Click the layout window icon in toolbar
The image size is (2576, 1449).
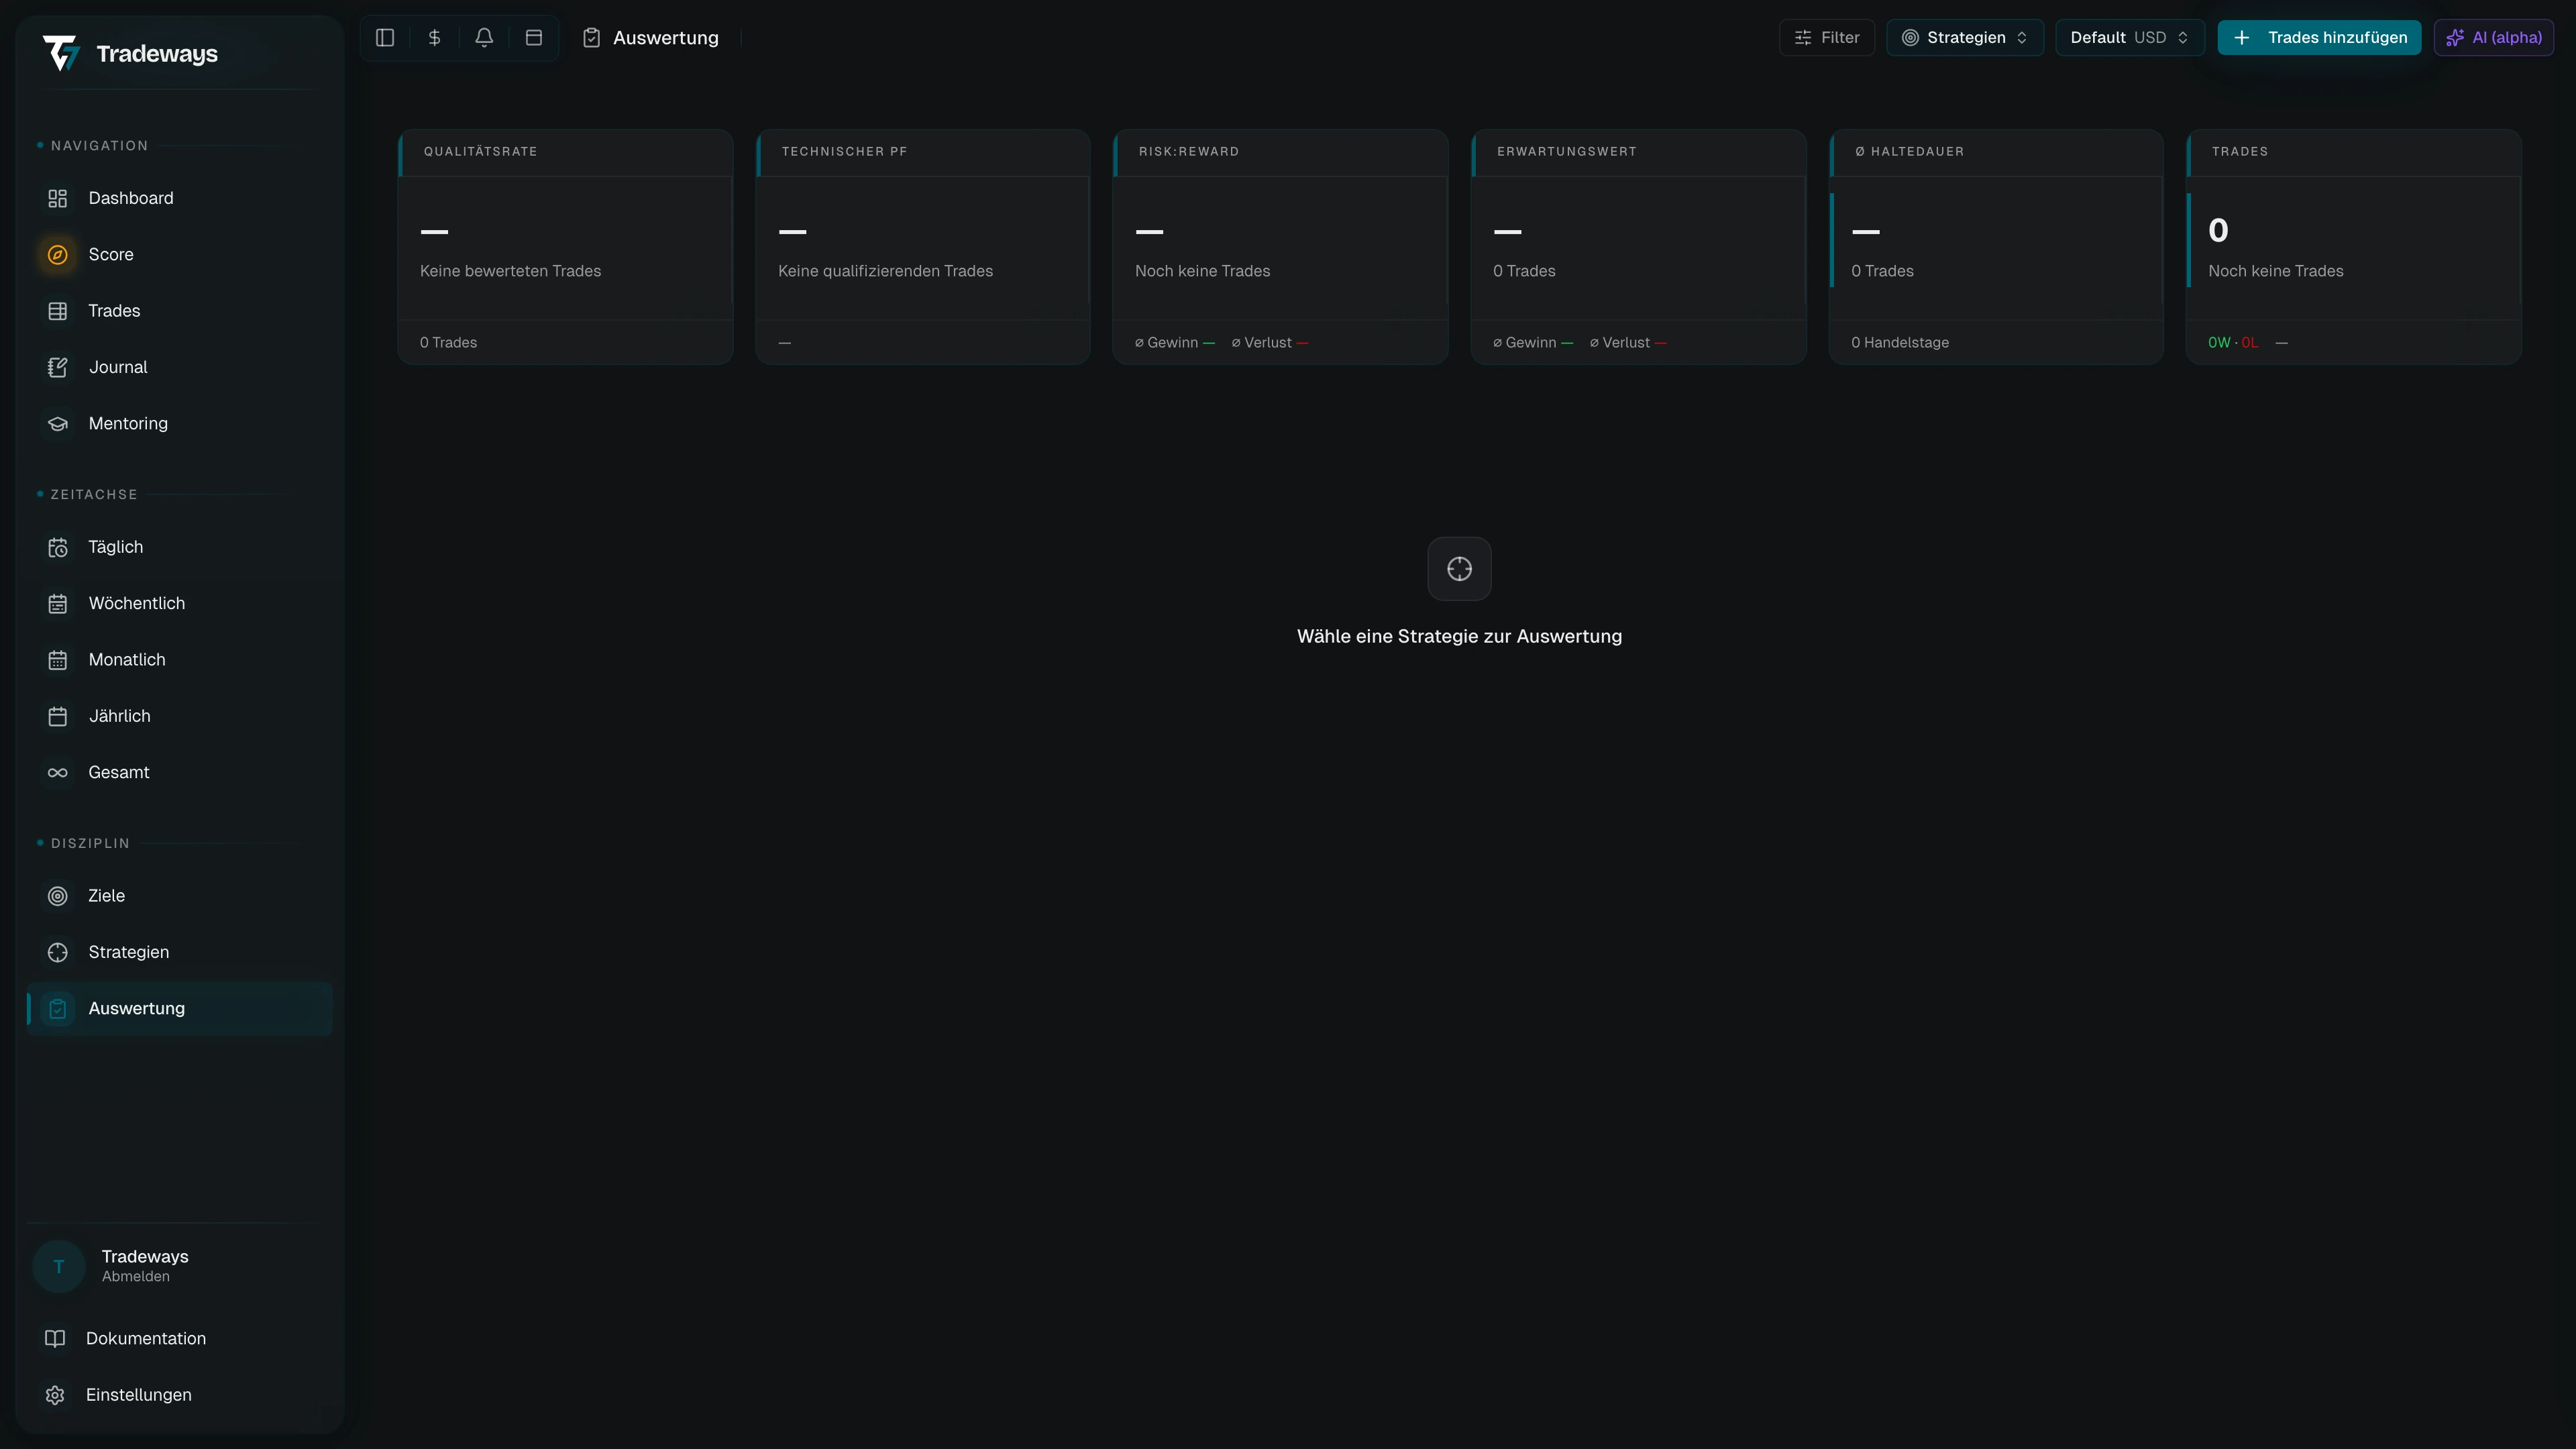pos(534,38)
